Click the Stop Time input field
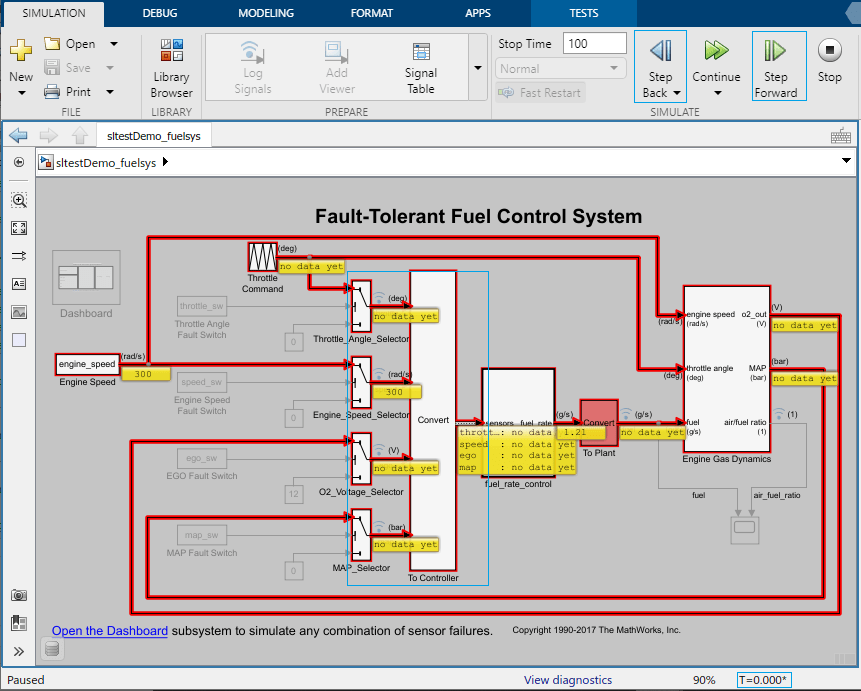 pyautogui.click(x=594, y=43)
